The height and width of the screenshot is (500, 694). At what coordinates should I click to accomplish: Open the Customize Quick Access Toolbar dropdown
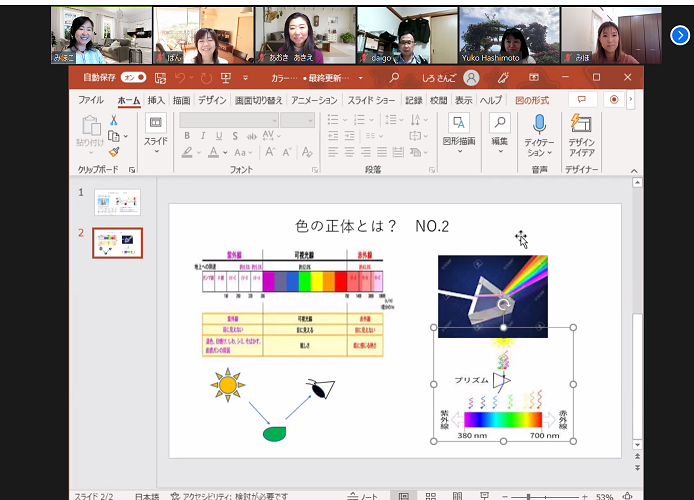click(245, 78)
